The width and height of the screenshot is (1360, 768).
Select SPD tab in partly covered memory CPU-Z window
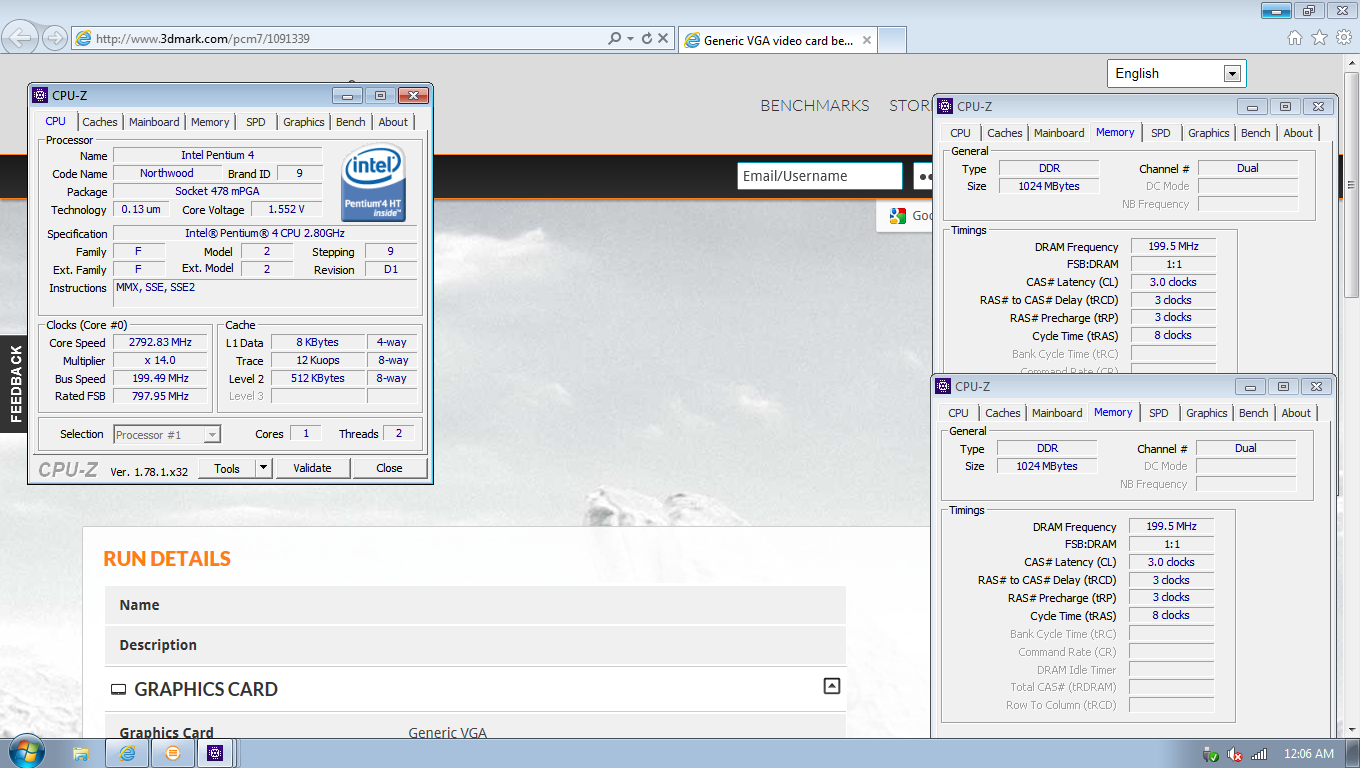point(1160,133)
